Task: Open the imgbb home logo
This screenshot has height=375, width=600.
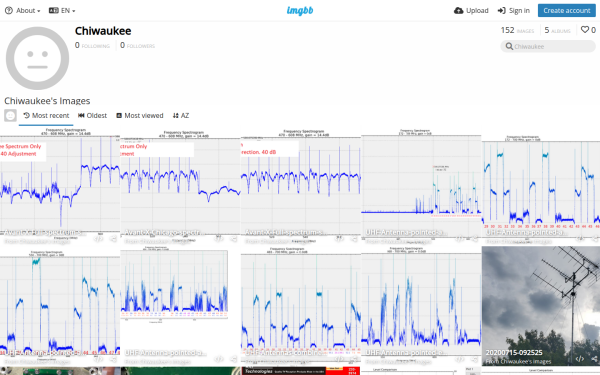Action: click(x=300, y=11)
